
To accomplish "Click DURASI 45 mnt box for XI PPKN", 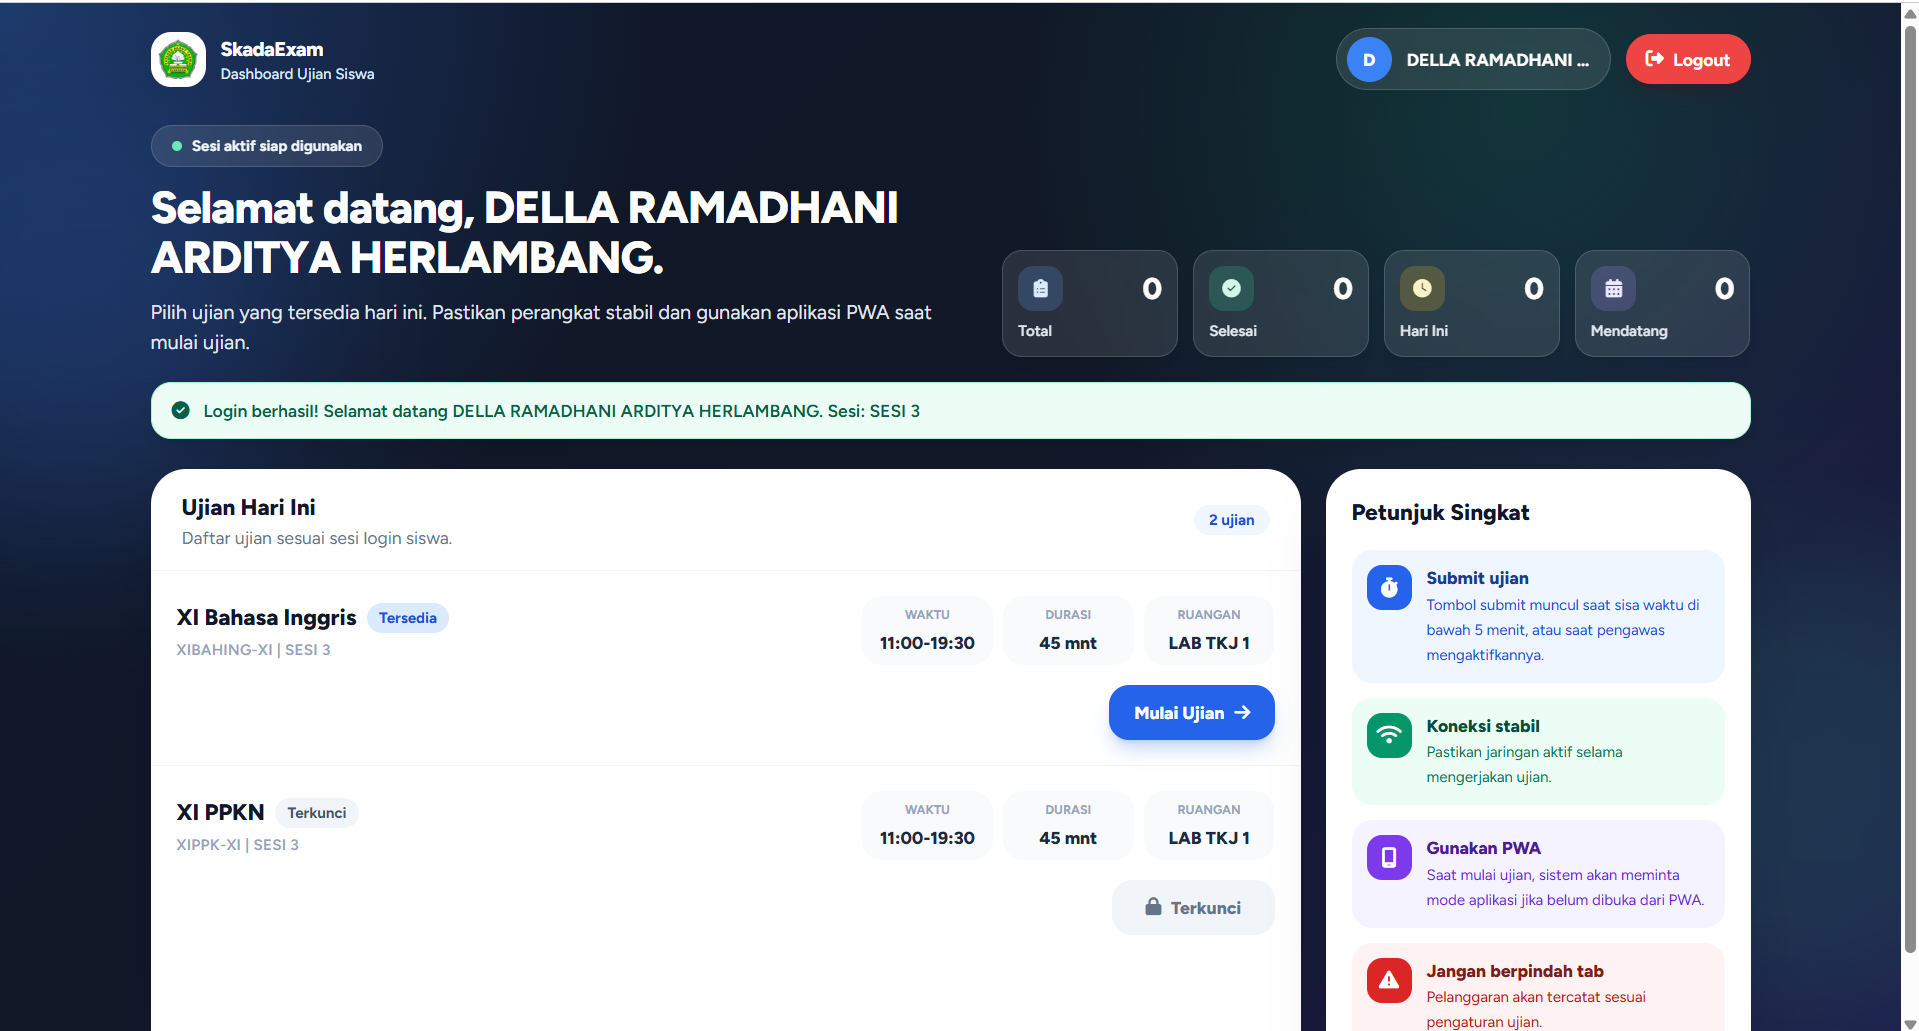I will pyautogui.click(x=1068, y=825).
